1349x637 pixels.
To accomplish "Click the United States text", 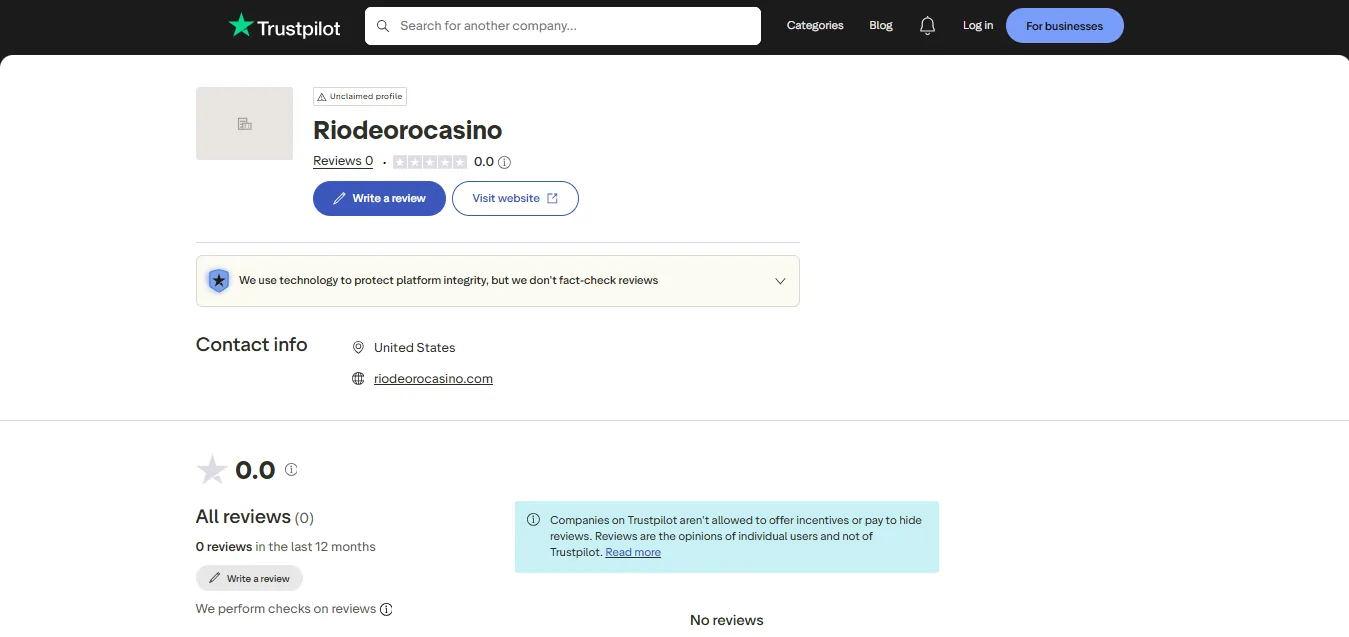I will point(414,347).
